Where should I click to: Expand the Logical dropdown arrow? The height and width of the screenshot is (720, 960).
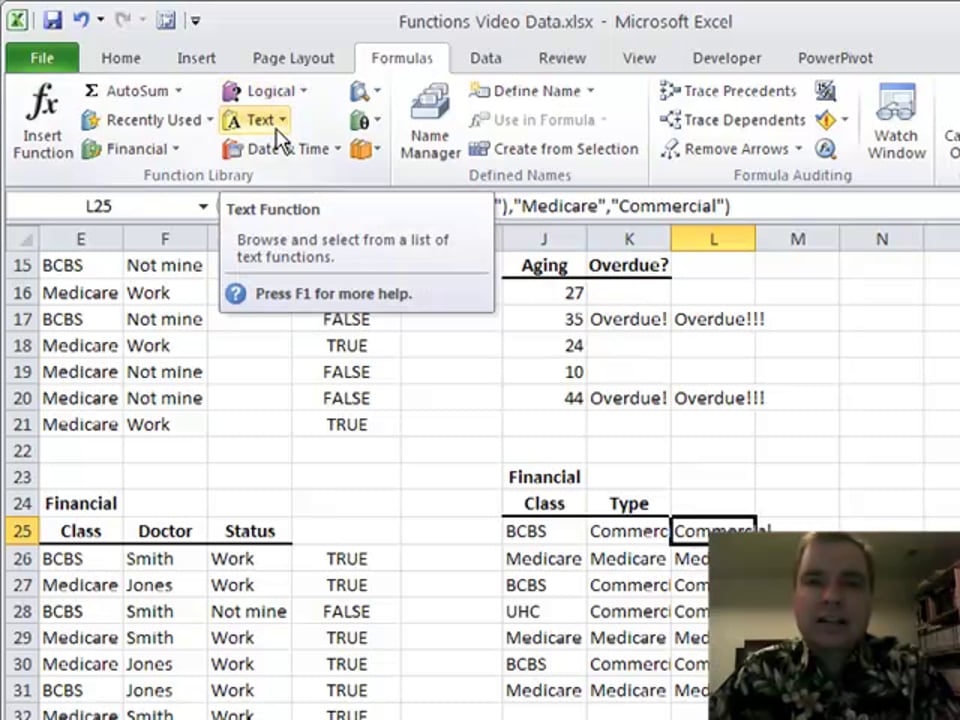[x=304, y=91]
